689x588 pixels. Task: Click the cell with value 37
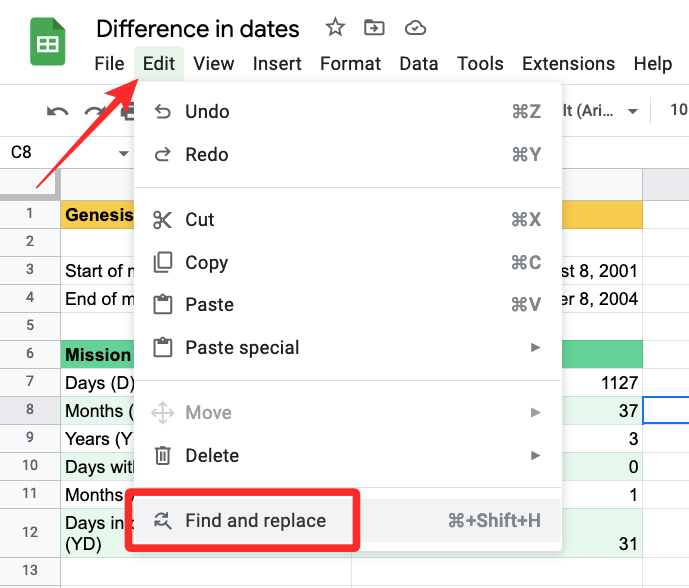[x=602, y=410]
